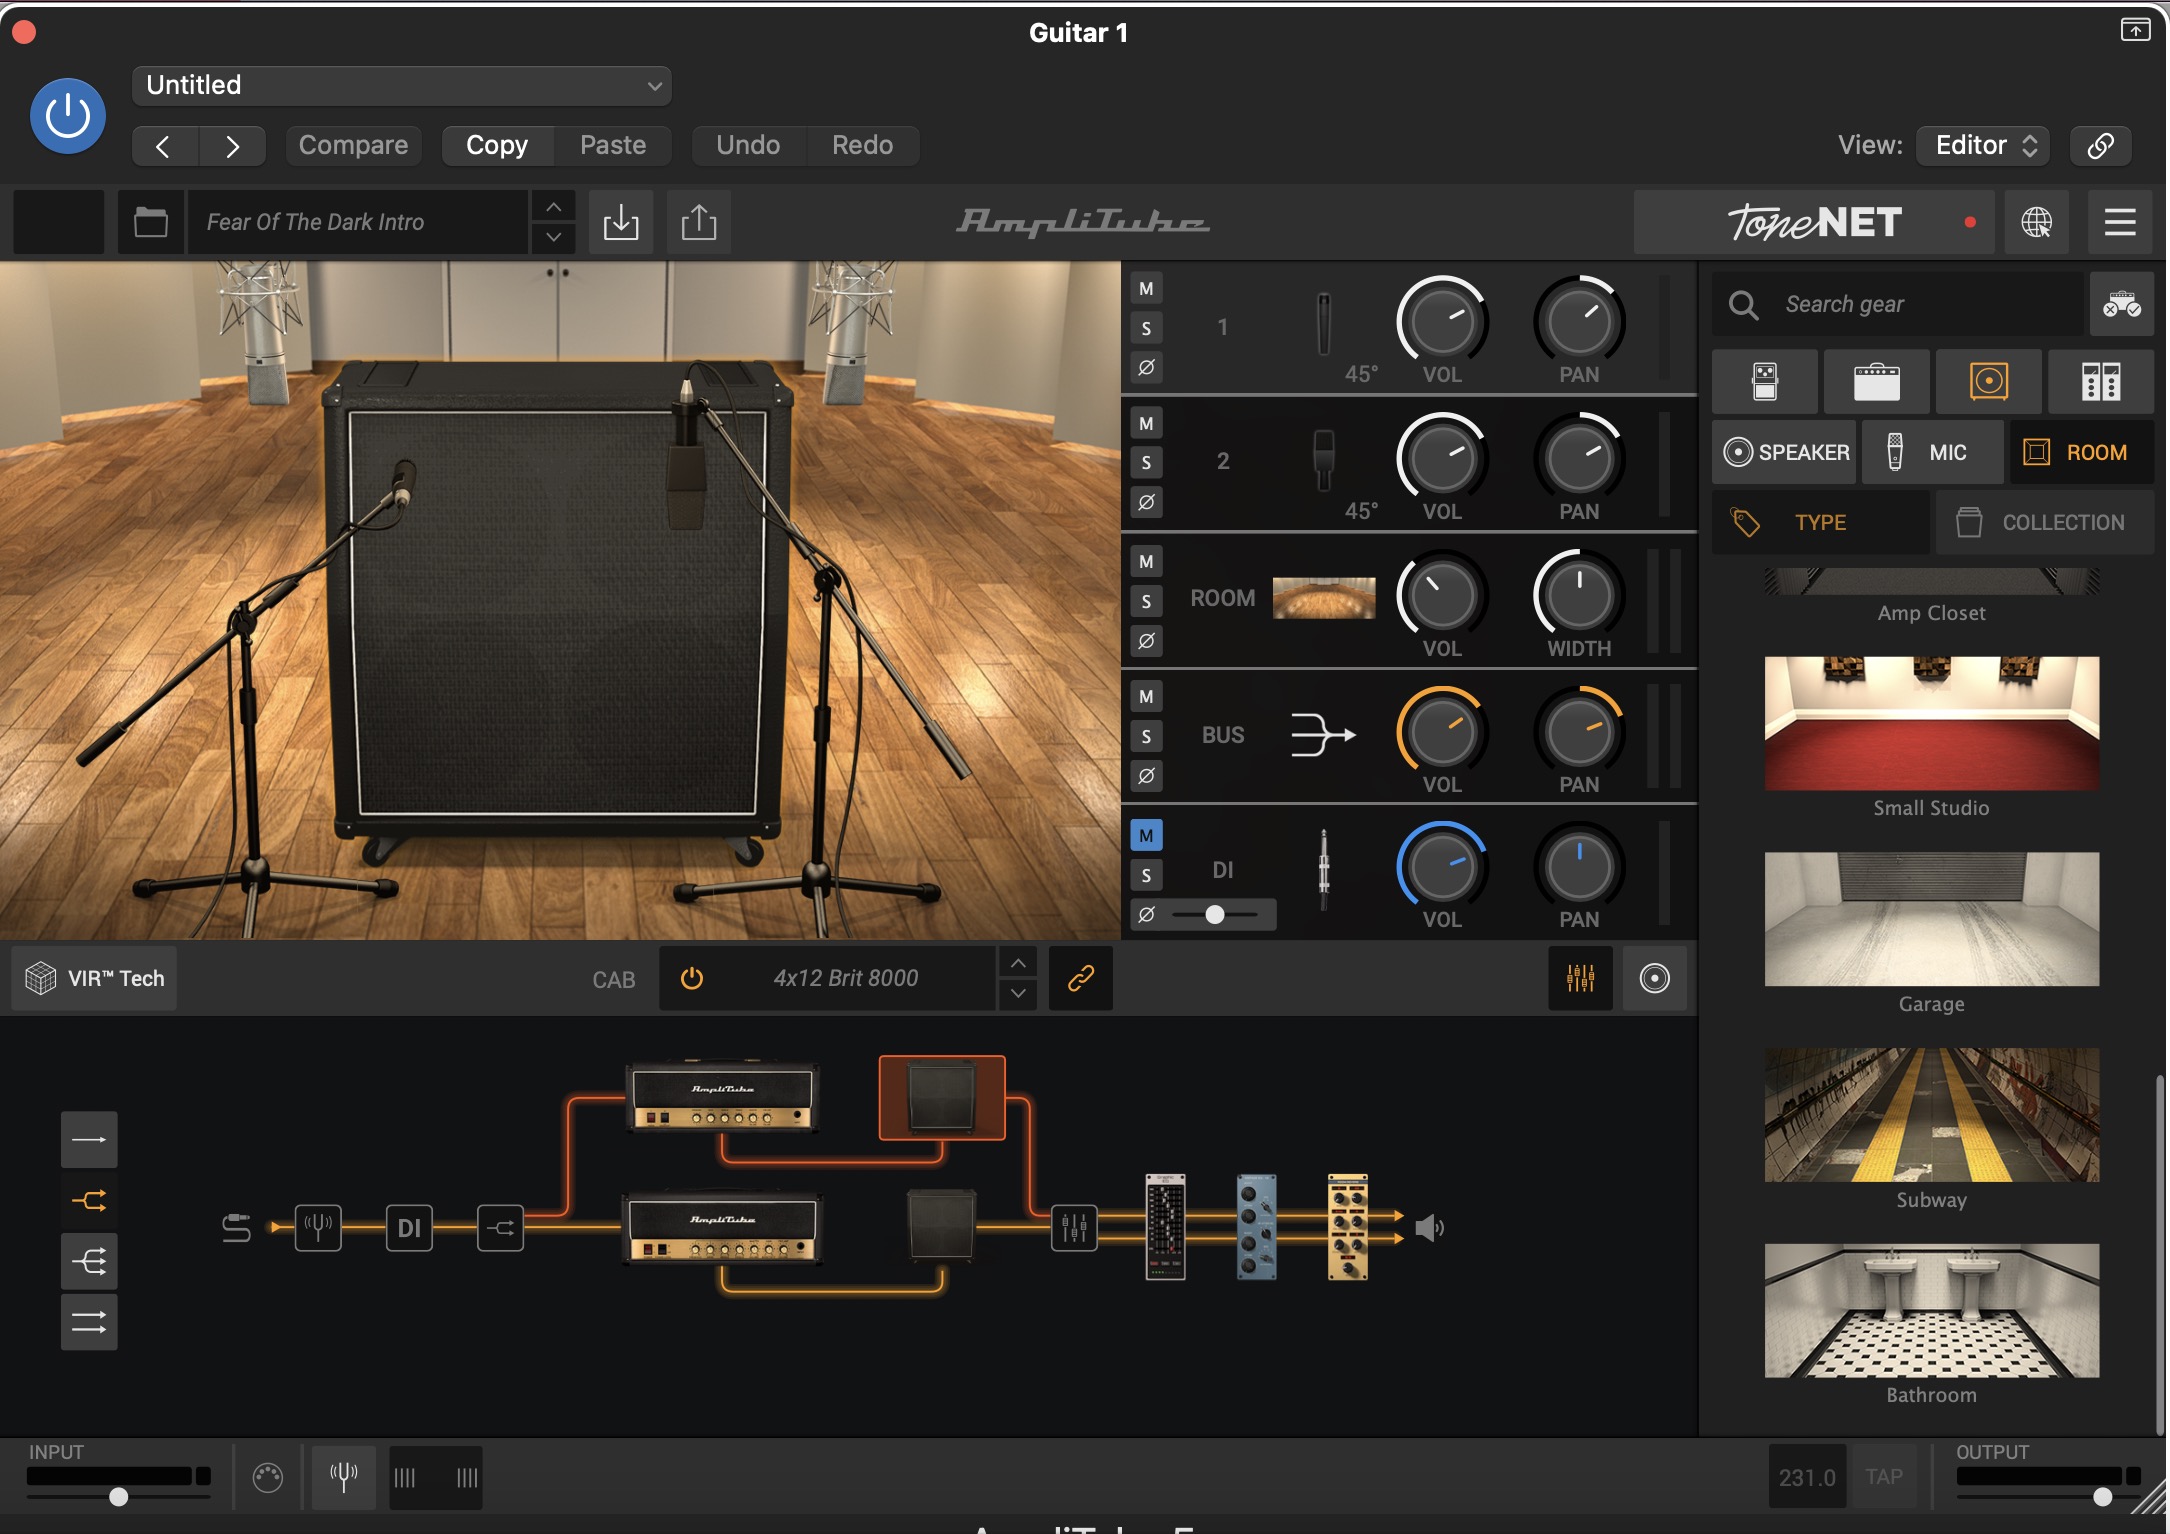Click the ROOM thumbnail selector

pos(1323,598)
